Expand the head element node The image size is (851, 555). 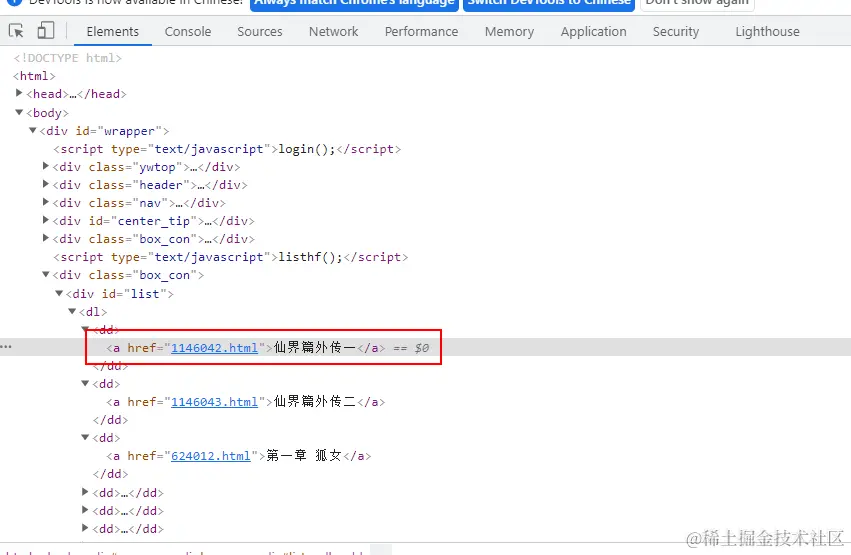tap(19, 93)
